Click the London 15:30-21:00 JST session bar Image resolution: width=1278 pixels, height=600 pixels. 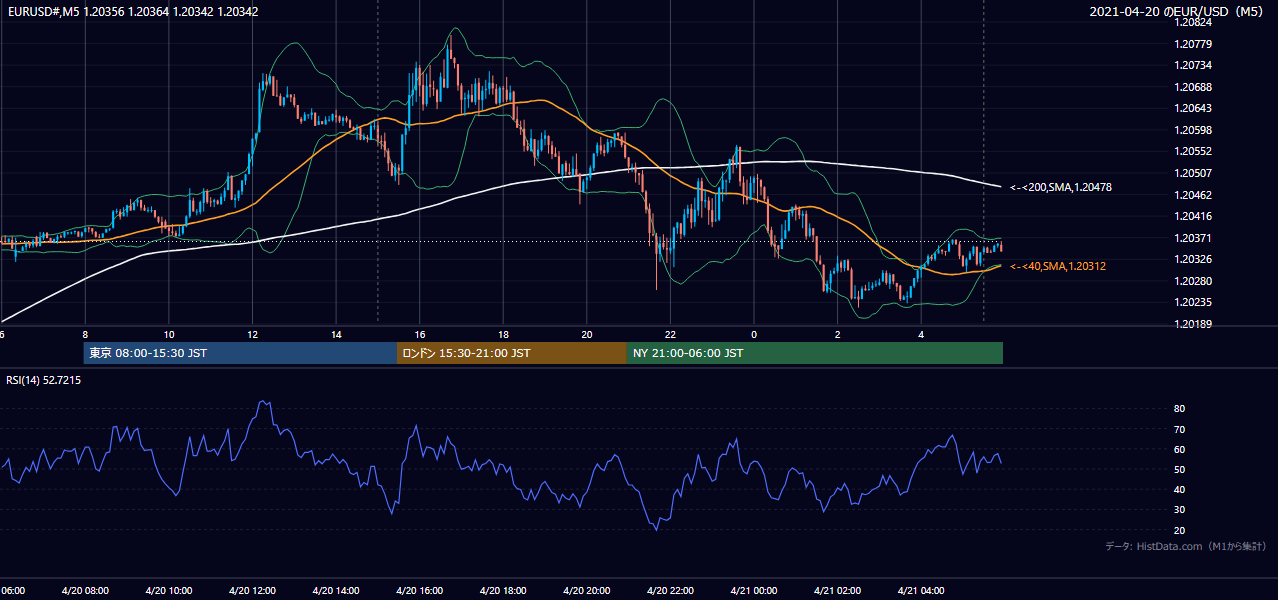click(x=512, y=353)
